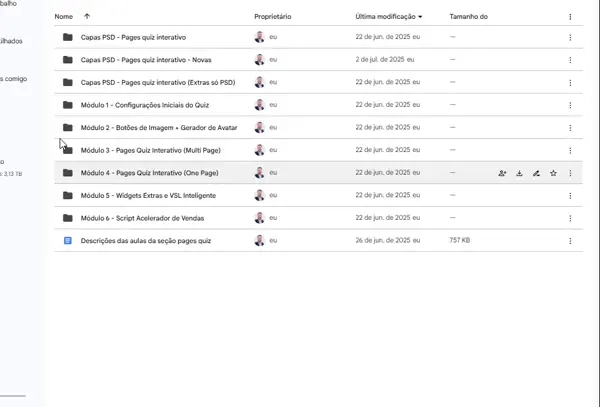Click the Nome sort arrow

(87, 17)
